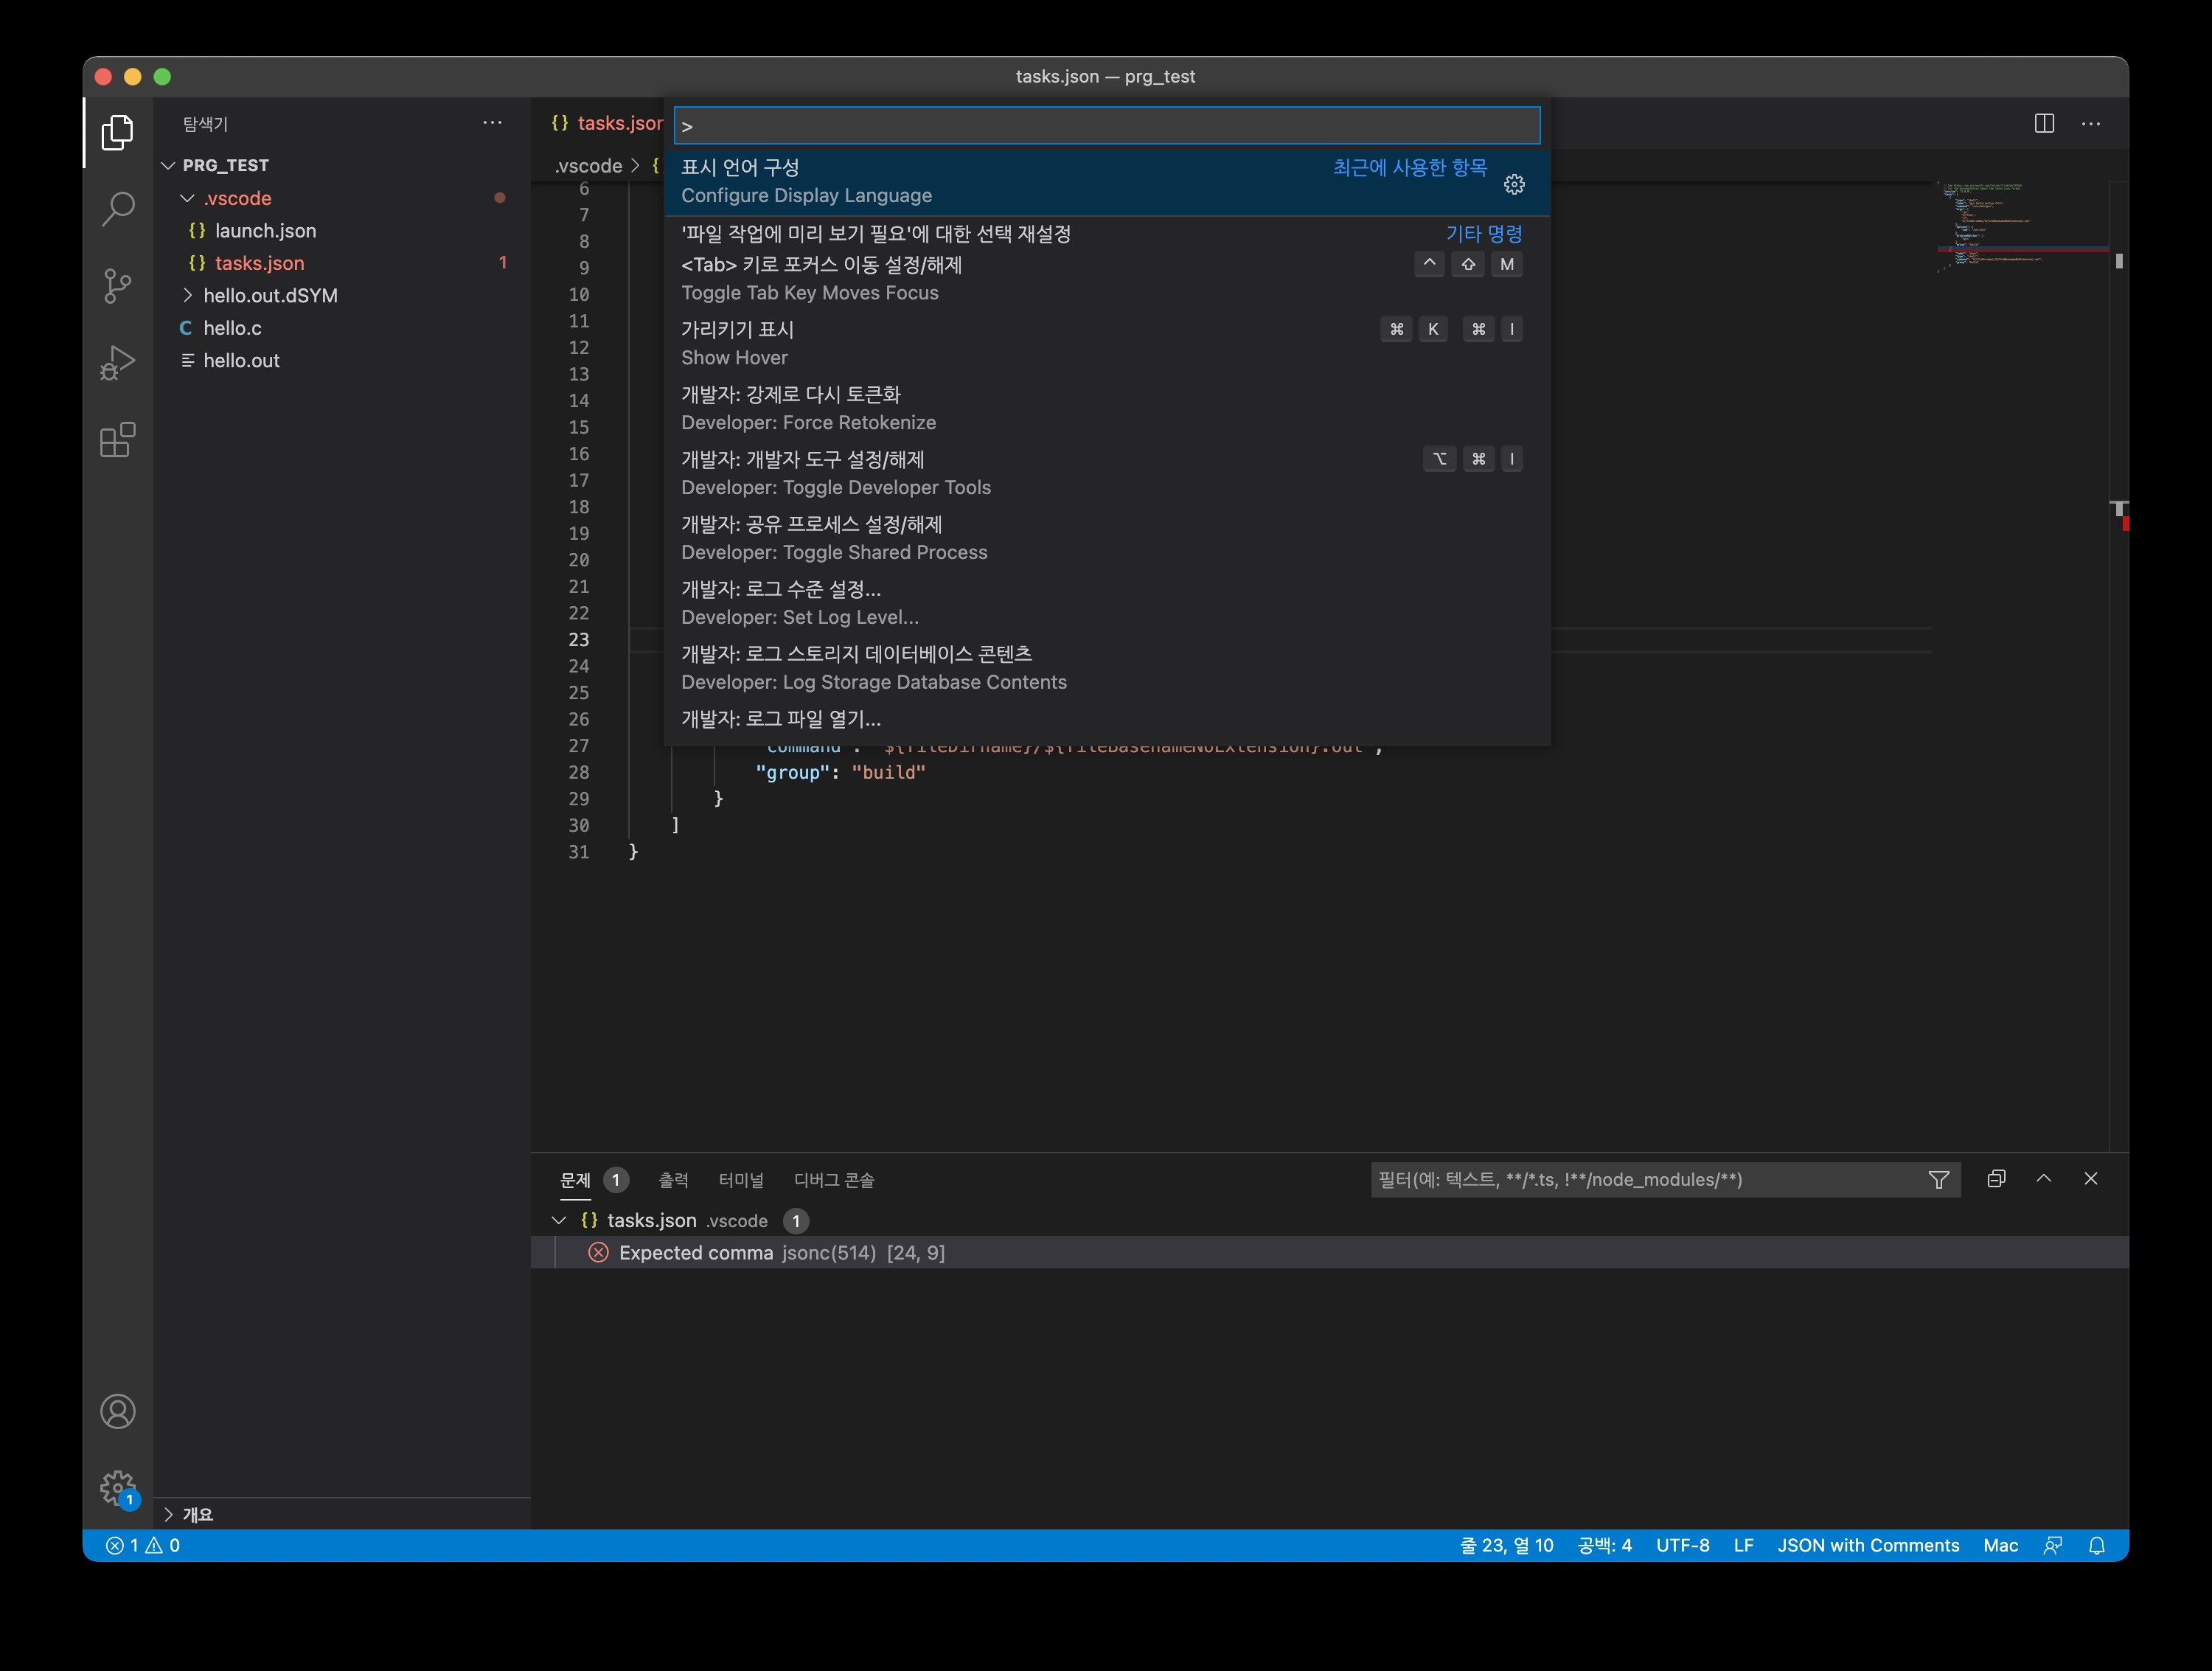The height and width of the screenshot is (1671, 2212).
Task: Open the hello.c file in the explorer
Action: (232, 328)
